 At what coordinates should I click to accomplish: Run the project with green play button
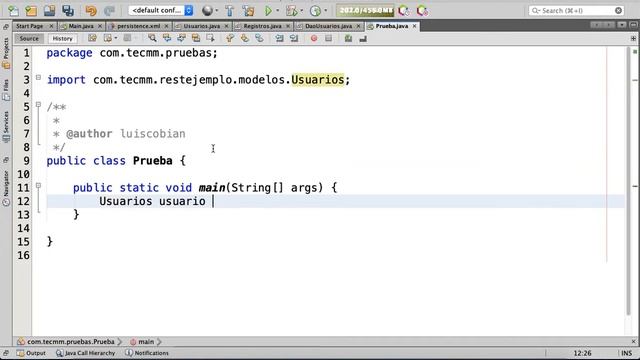[x=268, y=11]
